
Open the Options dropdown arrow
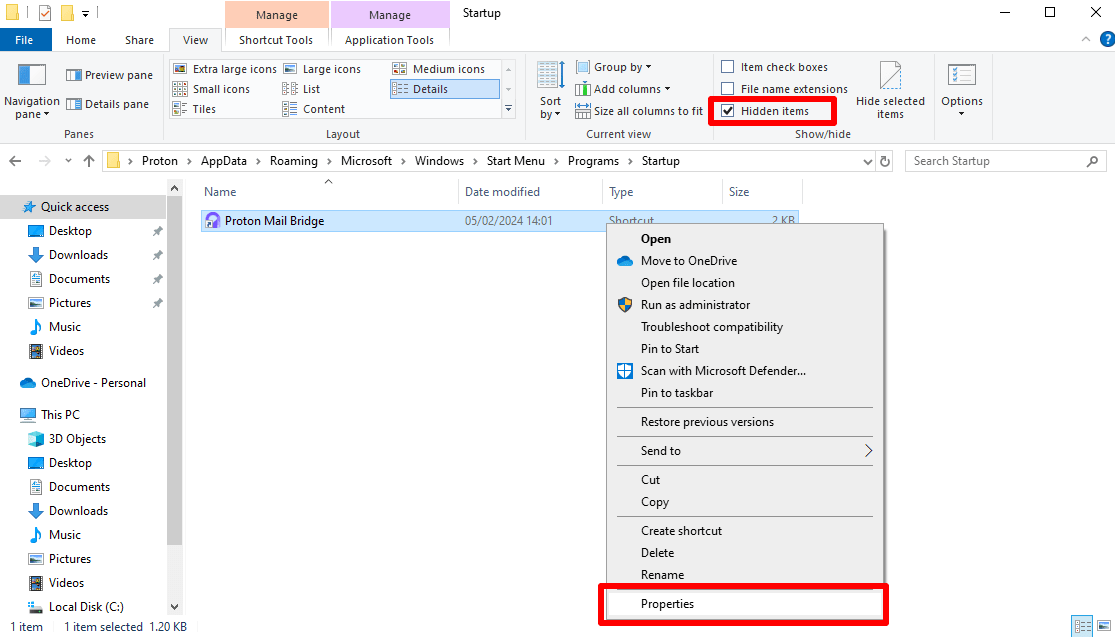(x=961, y=114)
